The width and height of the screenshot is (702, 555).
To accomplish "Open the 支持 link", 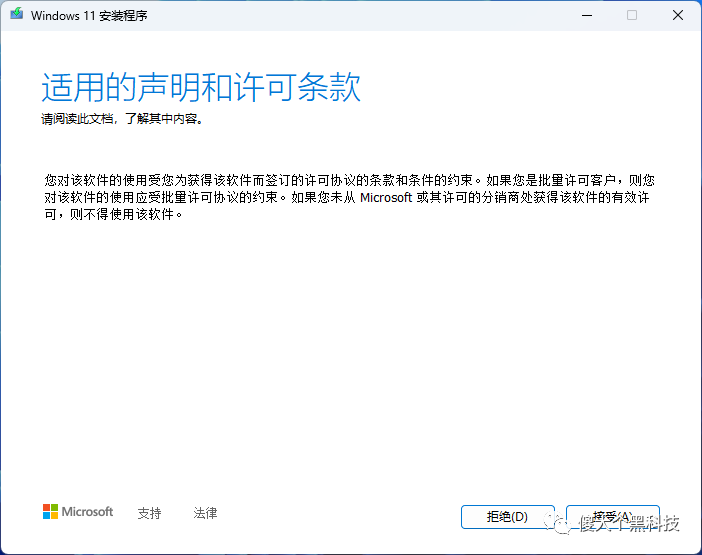I will [x=149, y=513].
